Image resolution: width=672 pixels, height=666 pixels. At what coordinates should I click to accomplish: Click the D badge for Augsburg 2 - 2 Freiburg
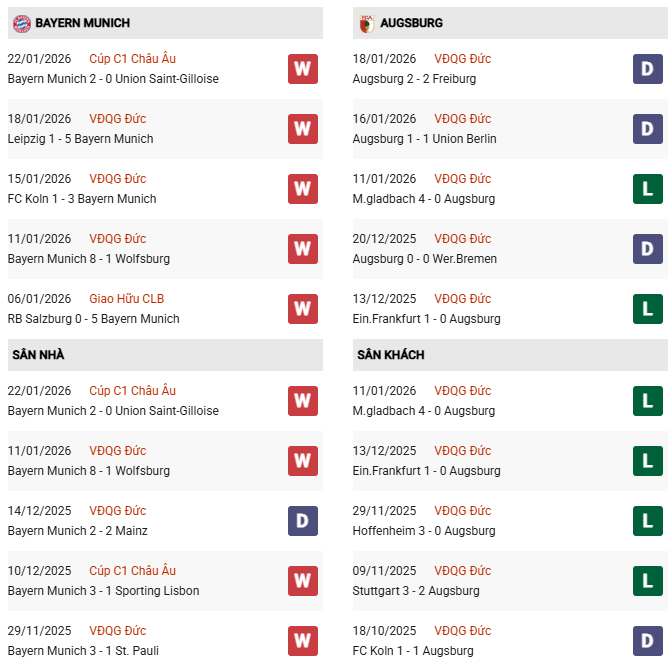(x=648, y=69)
